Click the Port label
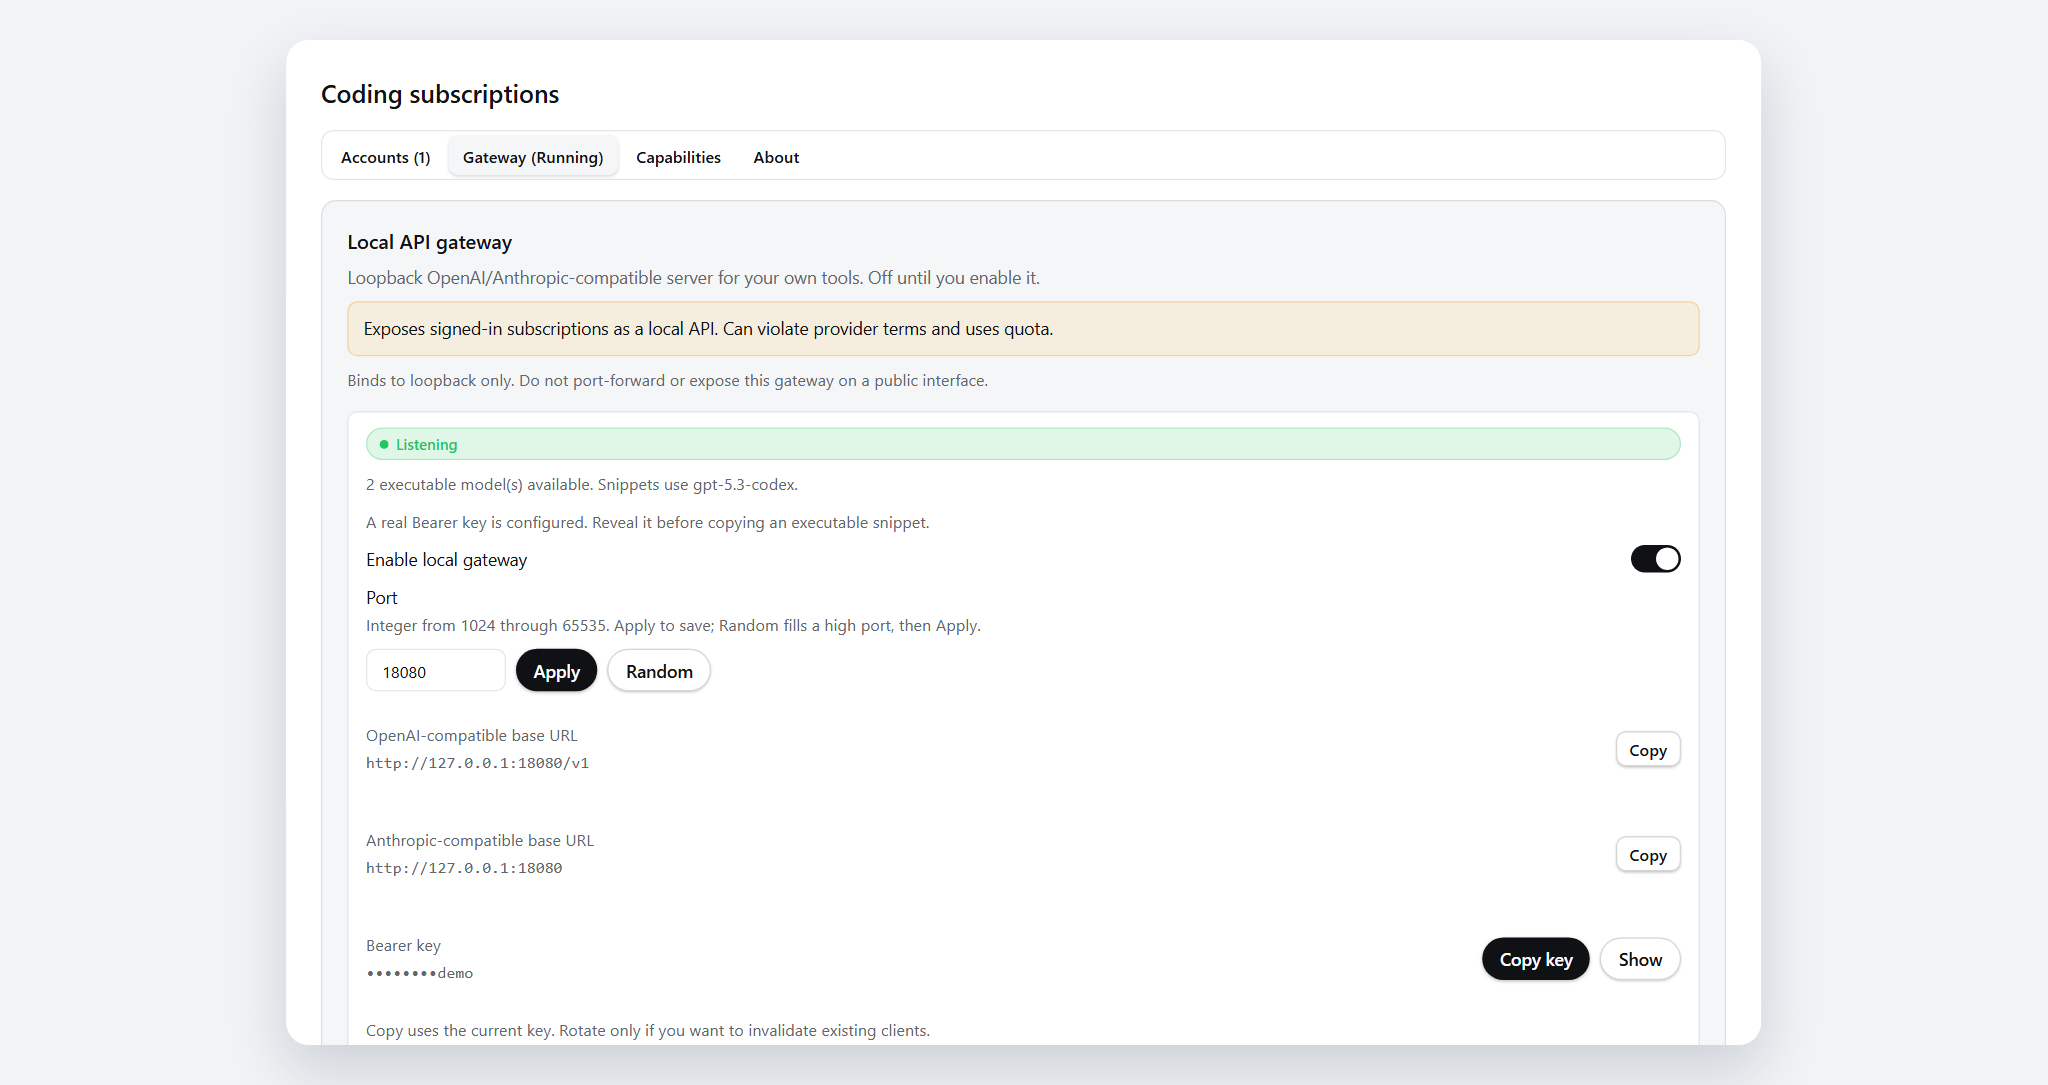Screen dimensions: 2048x1085 click(x=381, y=598)
